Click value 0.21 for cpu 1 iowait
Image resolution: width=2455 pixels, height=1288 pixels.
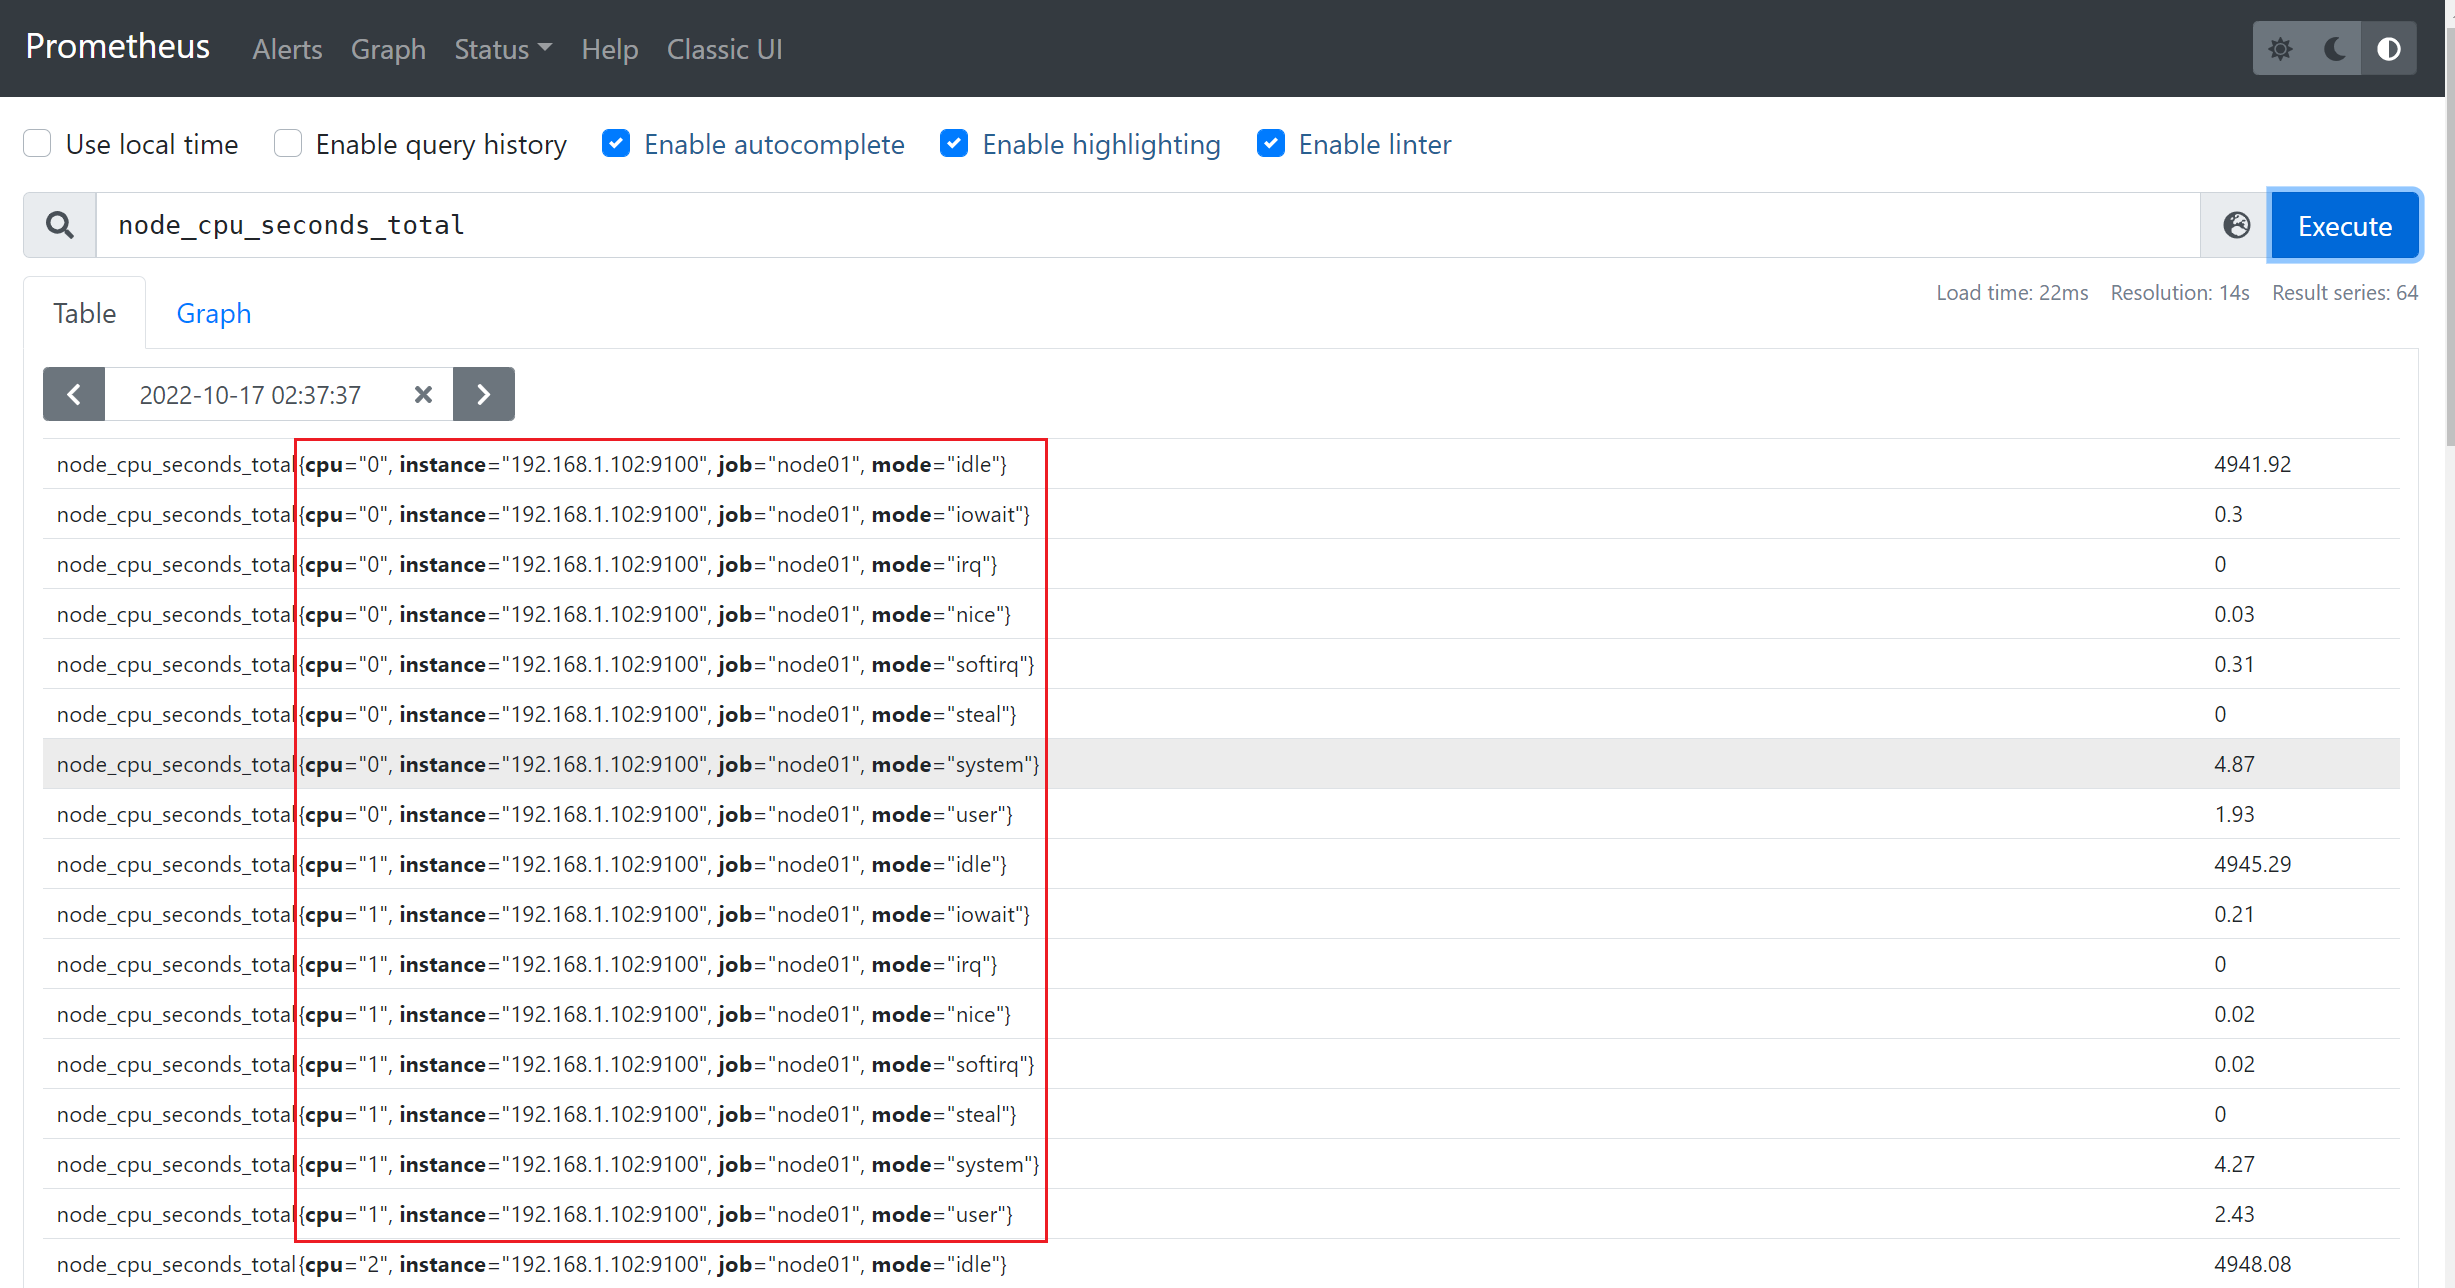[2234, 914]
